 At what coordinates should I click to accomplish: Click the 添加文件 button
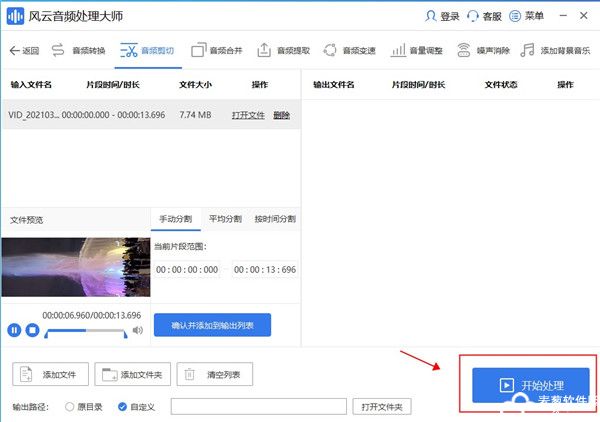pos(51,374)
